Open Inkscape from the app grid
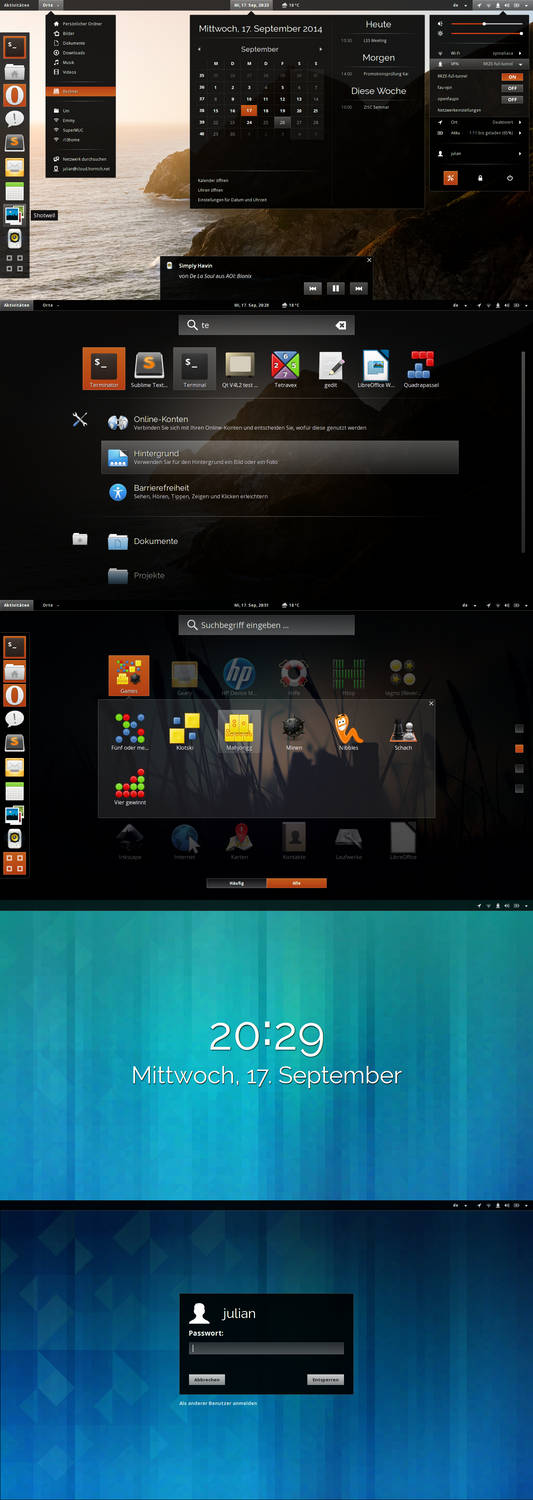This screenshot has height=1500, width=533. click(x=129, y=841)
